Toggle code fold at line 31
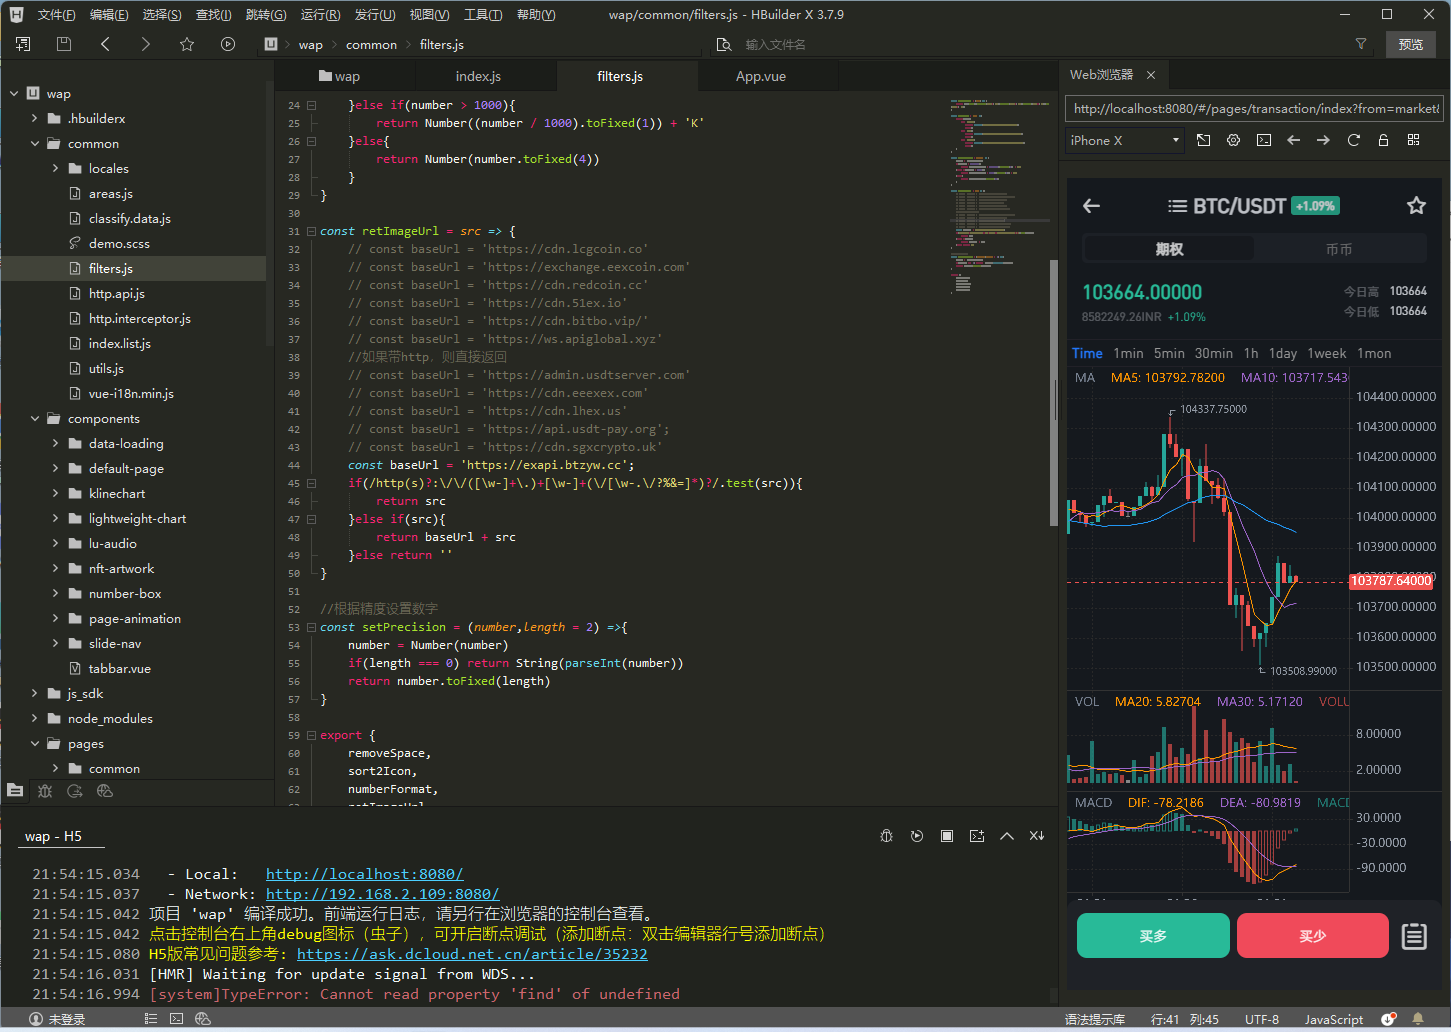 point(311,231)
